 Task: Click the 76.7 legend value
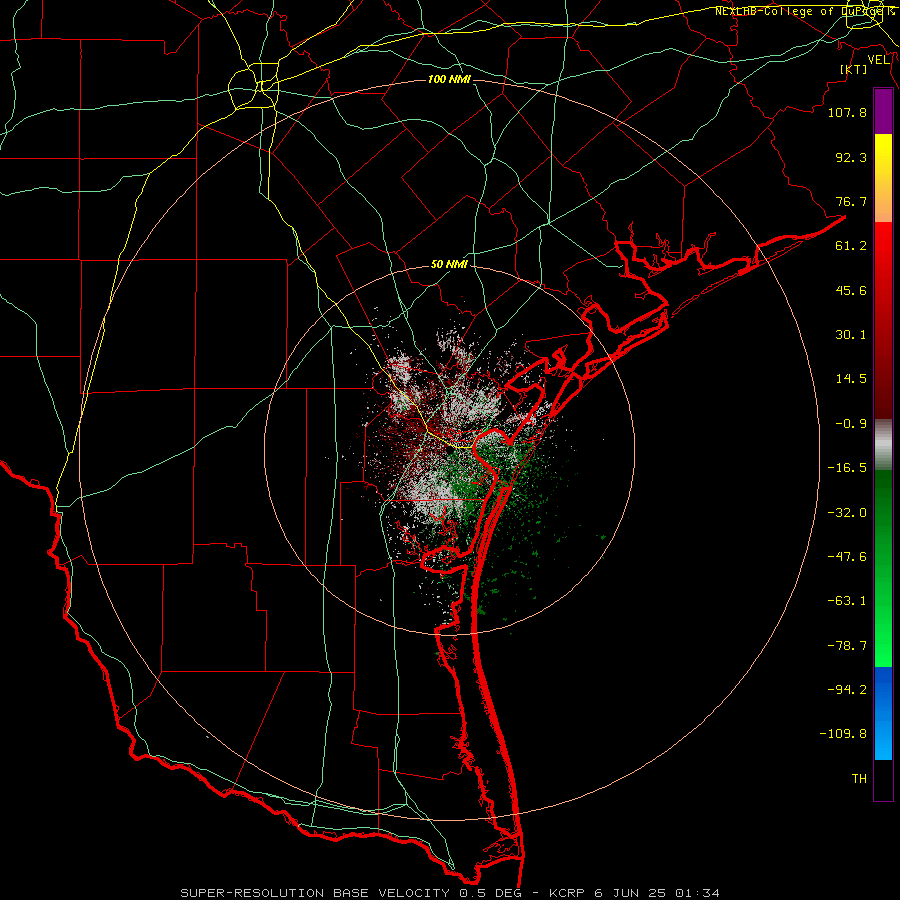(851, 201)
